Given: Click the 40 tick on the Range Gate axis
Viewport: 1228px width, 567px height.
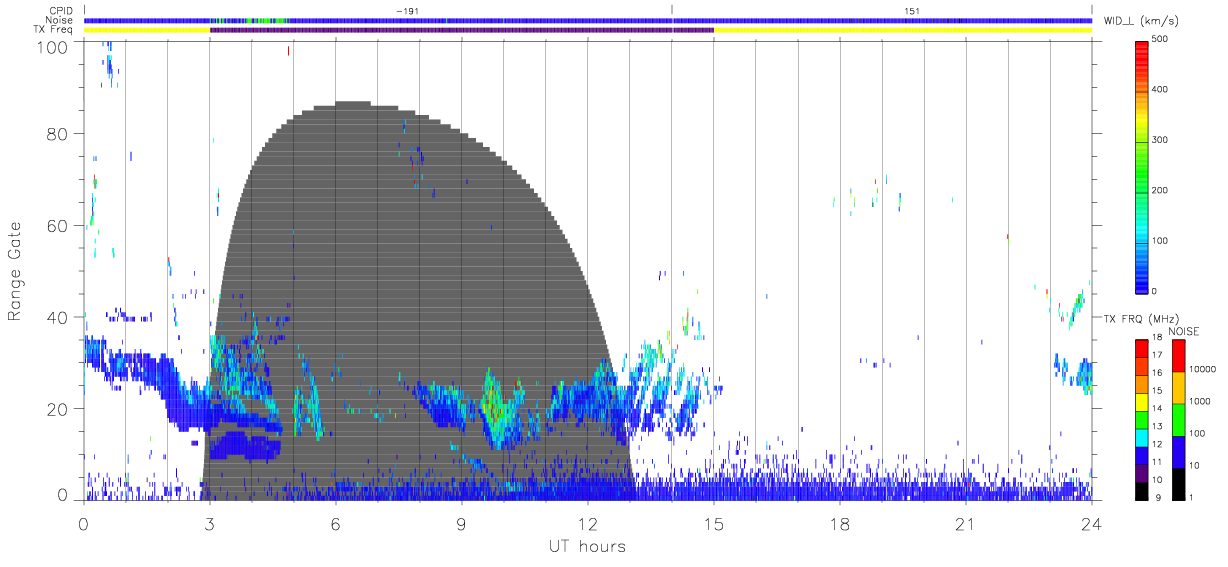Looking at the screenshot, I should pos(57,318).
